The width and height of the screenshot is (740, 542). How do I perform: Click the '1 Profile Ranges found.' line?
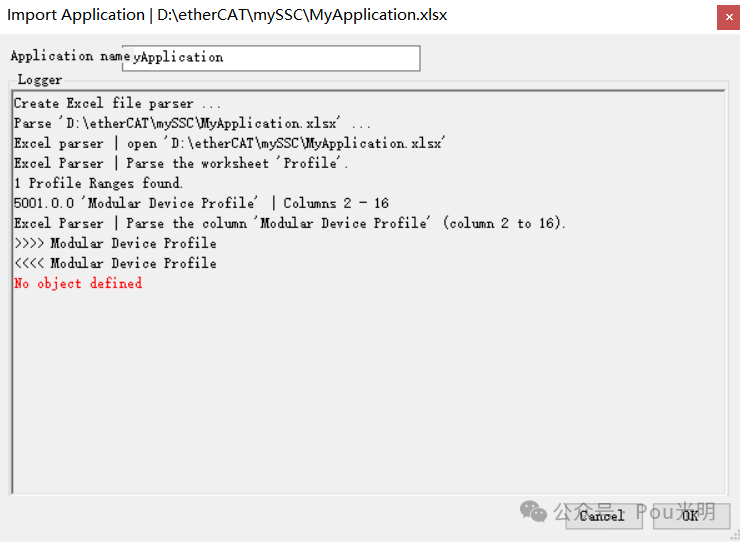(98, 183)
